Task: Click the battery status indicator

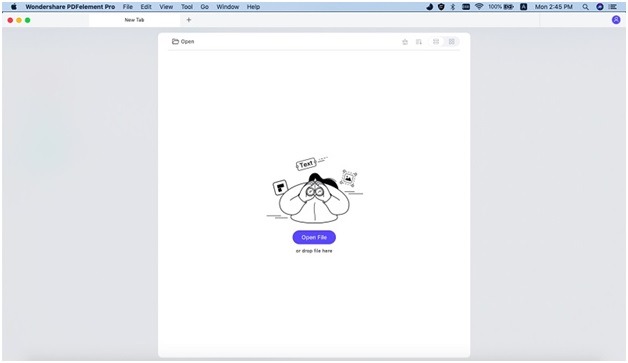Action: tap(501, 7)
